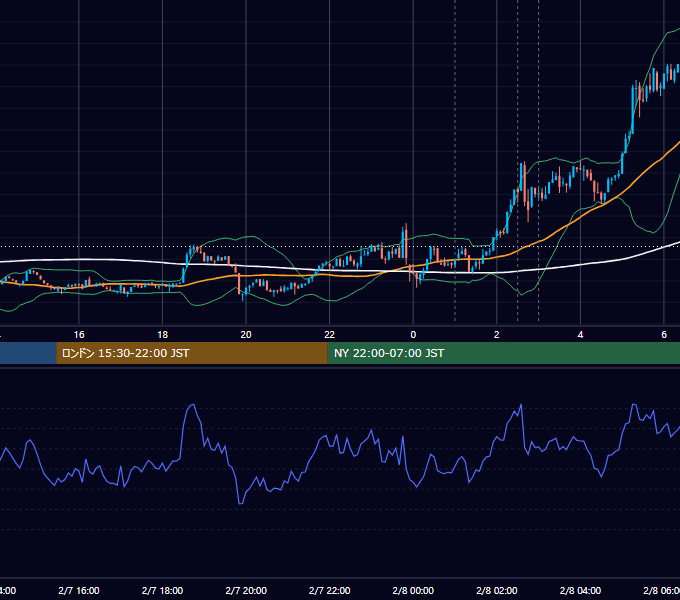Click the 2/8 04:00 date label
The image size is (680, 600).
point(580,590)
